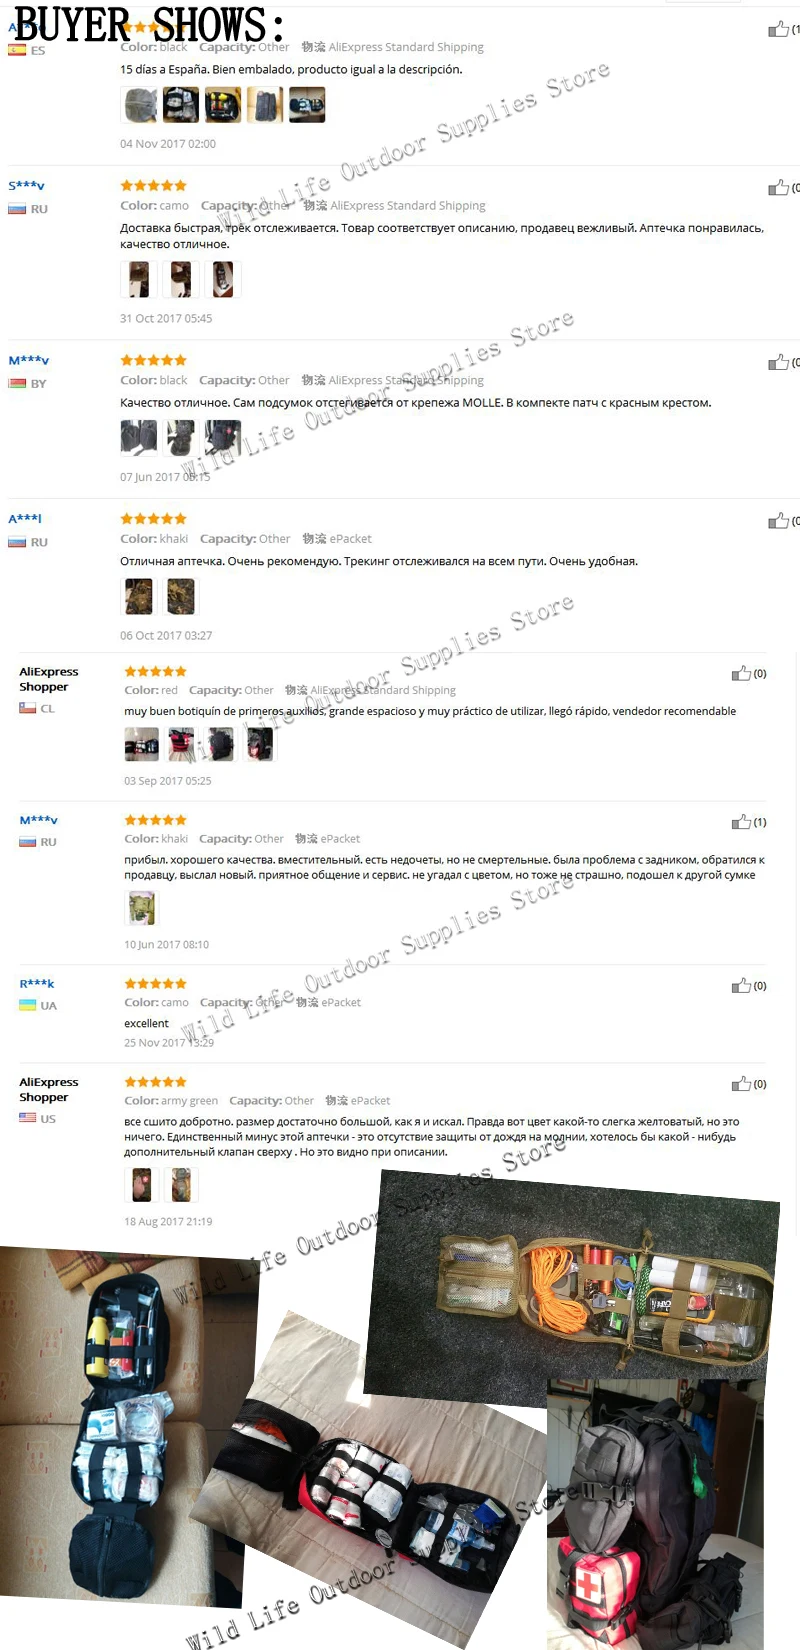This screenshot has height=1650, width=800.
Task: Open second camo photo in A***l review
Action: (181, 596)
